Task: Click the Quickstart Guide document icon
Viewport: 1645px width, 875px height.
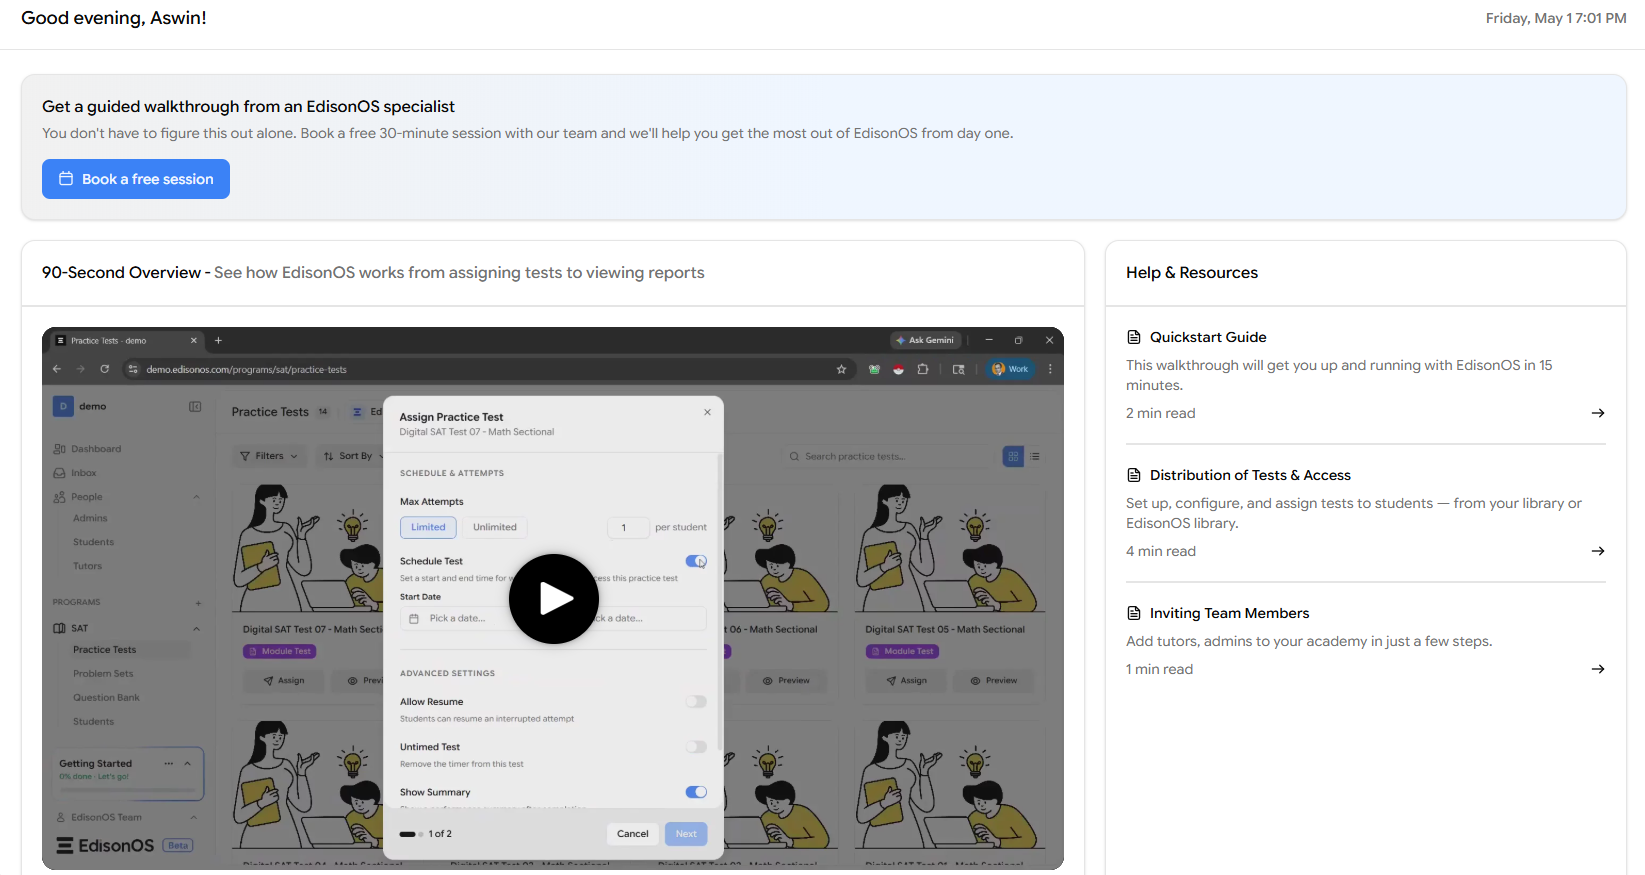Action: 1134,337
